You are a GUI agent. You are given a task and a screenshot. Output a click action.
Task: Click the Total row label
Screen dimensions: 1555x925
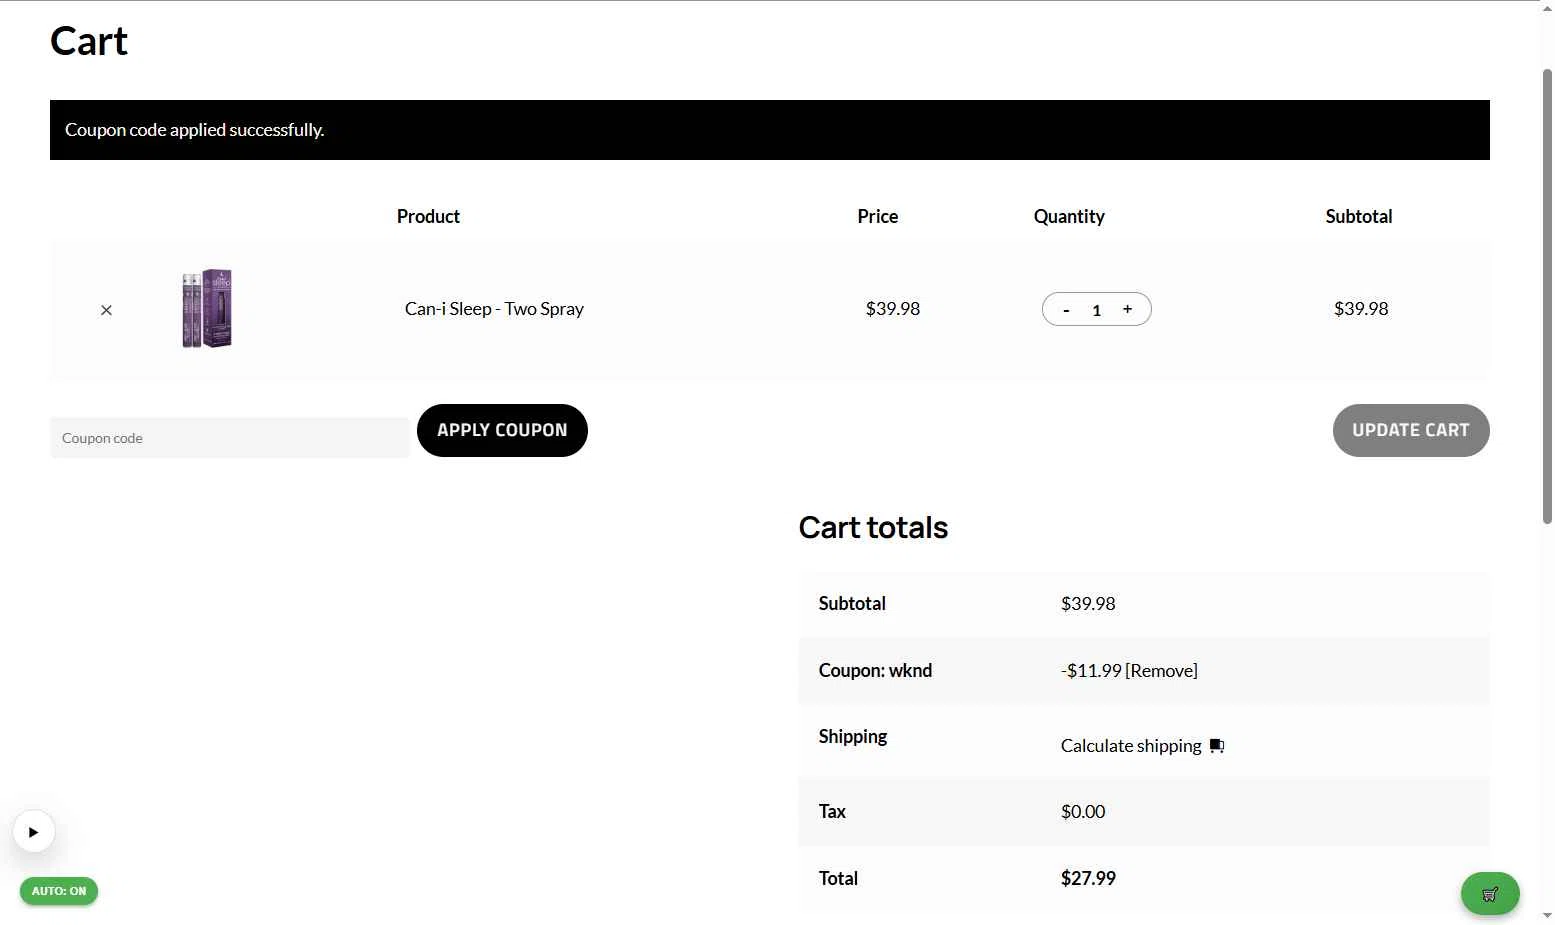[838, 878]
